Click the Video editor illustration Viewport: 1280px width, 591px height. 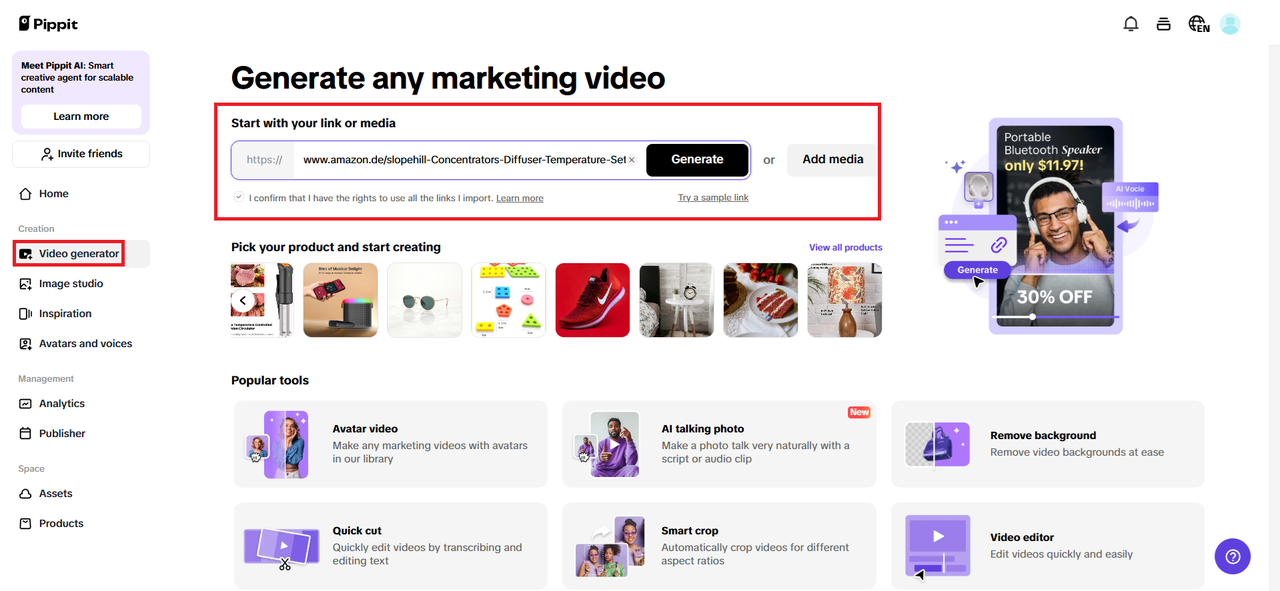click(x=937, y=547)
